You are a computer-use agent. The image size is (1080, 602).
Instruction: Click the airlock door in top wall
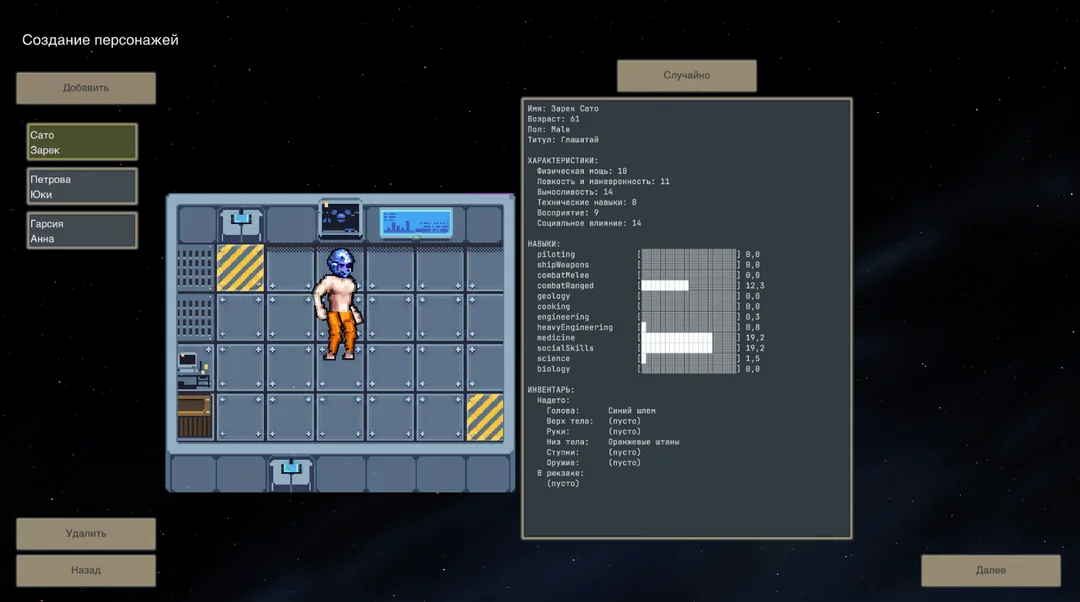[x=241, y=224]
